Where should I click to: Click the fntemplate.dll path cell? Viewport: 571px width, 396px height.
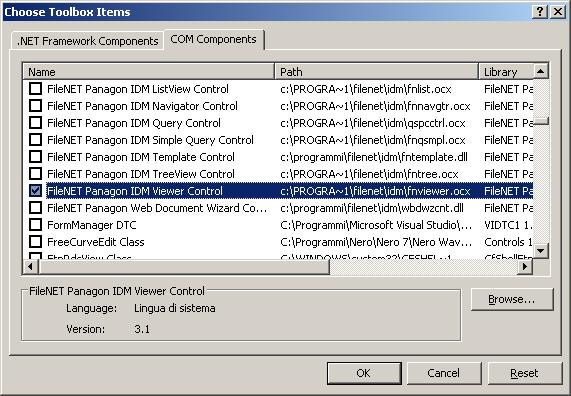point(374,157)
